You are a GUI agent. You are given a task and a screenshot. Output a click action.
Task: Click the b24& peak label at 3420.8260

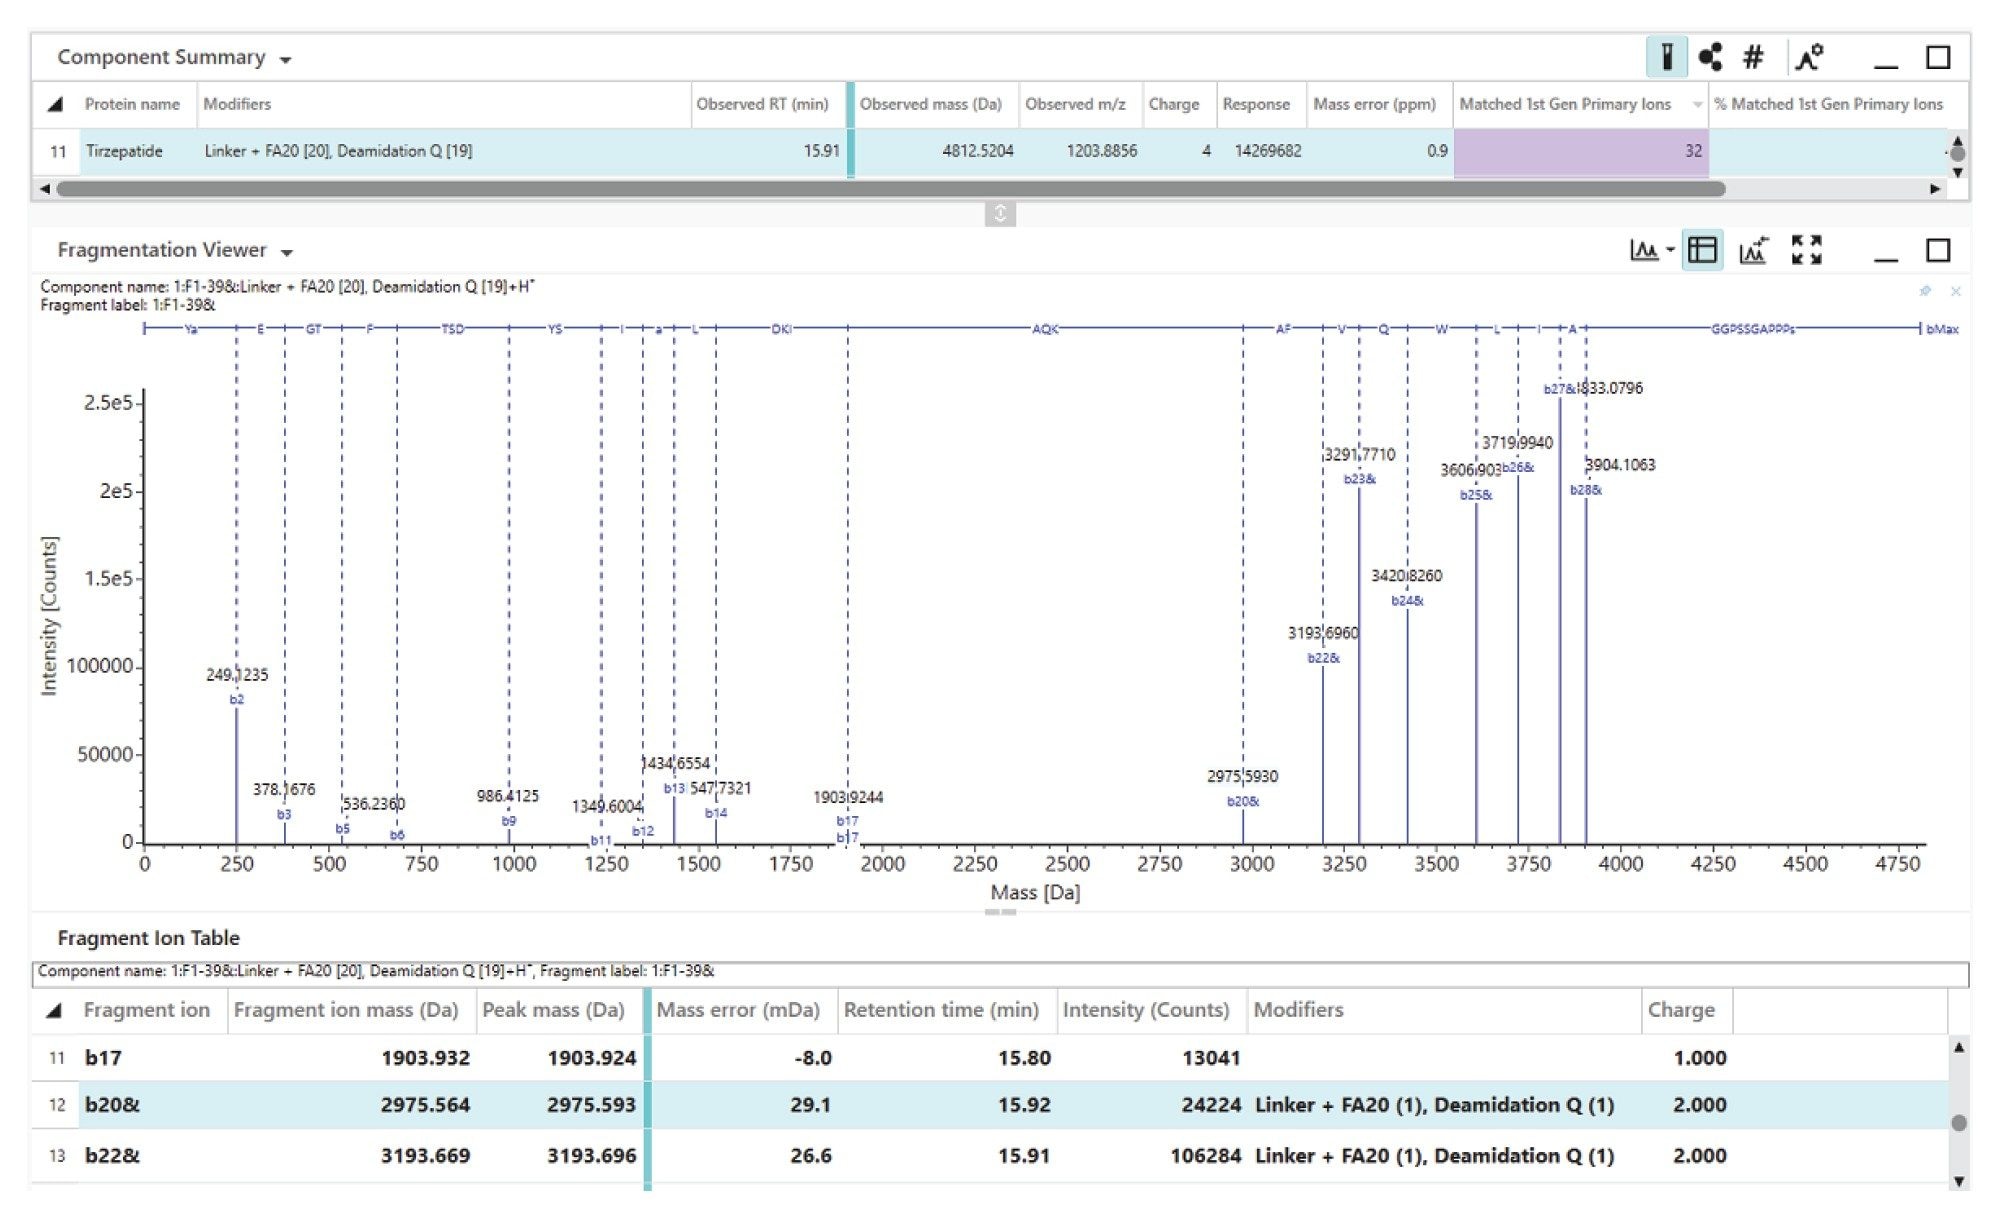pos(1408,601)
